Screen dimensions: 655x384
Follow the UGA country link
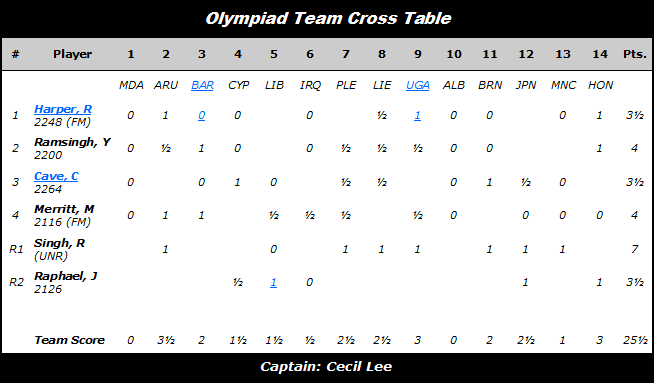[418, 85]
